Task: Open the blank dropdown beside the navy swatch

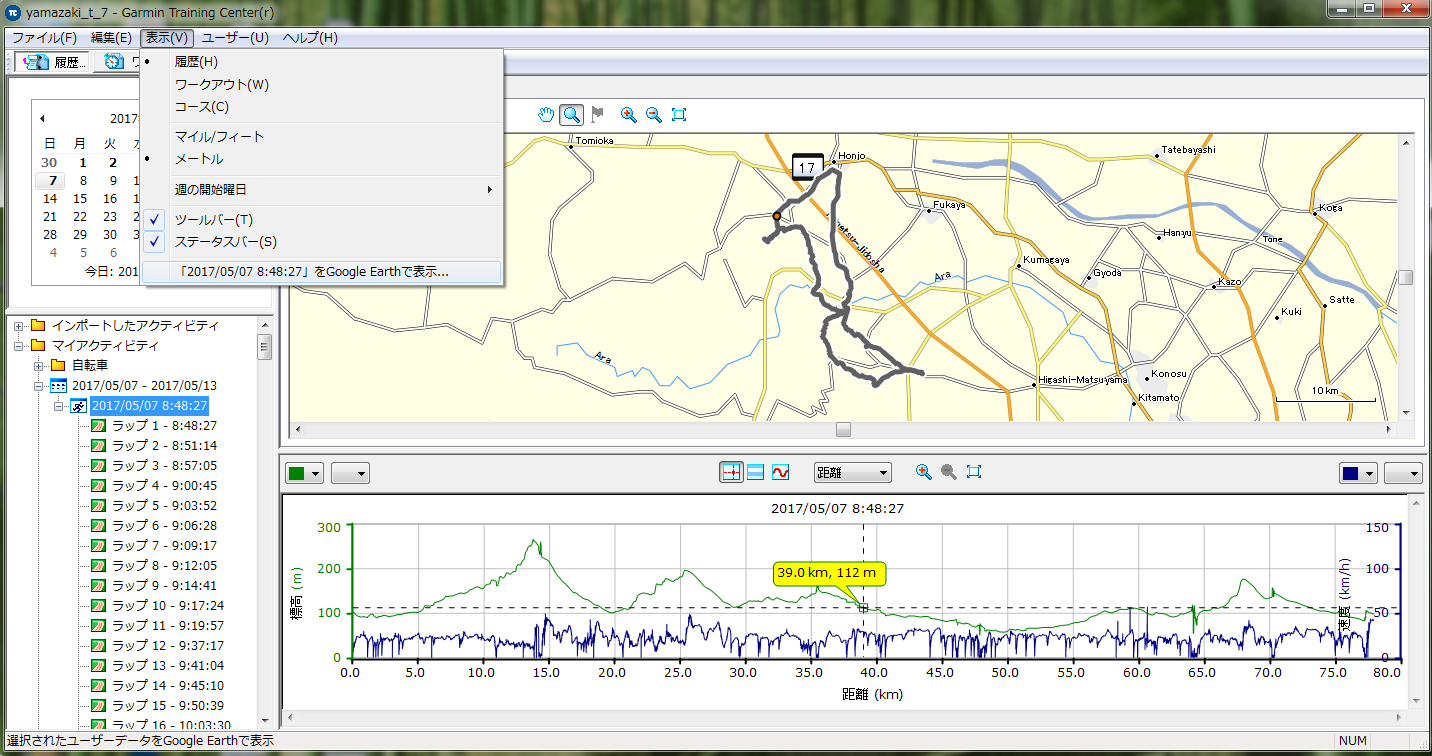Action: pyautogui.click(x=1404, y=473)
